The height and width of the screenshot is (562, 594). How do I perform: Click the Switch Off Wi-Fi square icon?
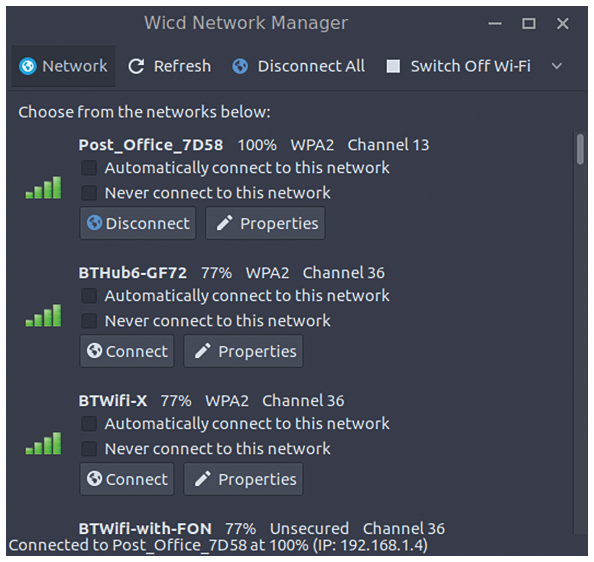[x=393, y=66]
